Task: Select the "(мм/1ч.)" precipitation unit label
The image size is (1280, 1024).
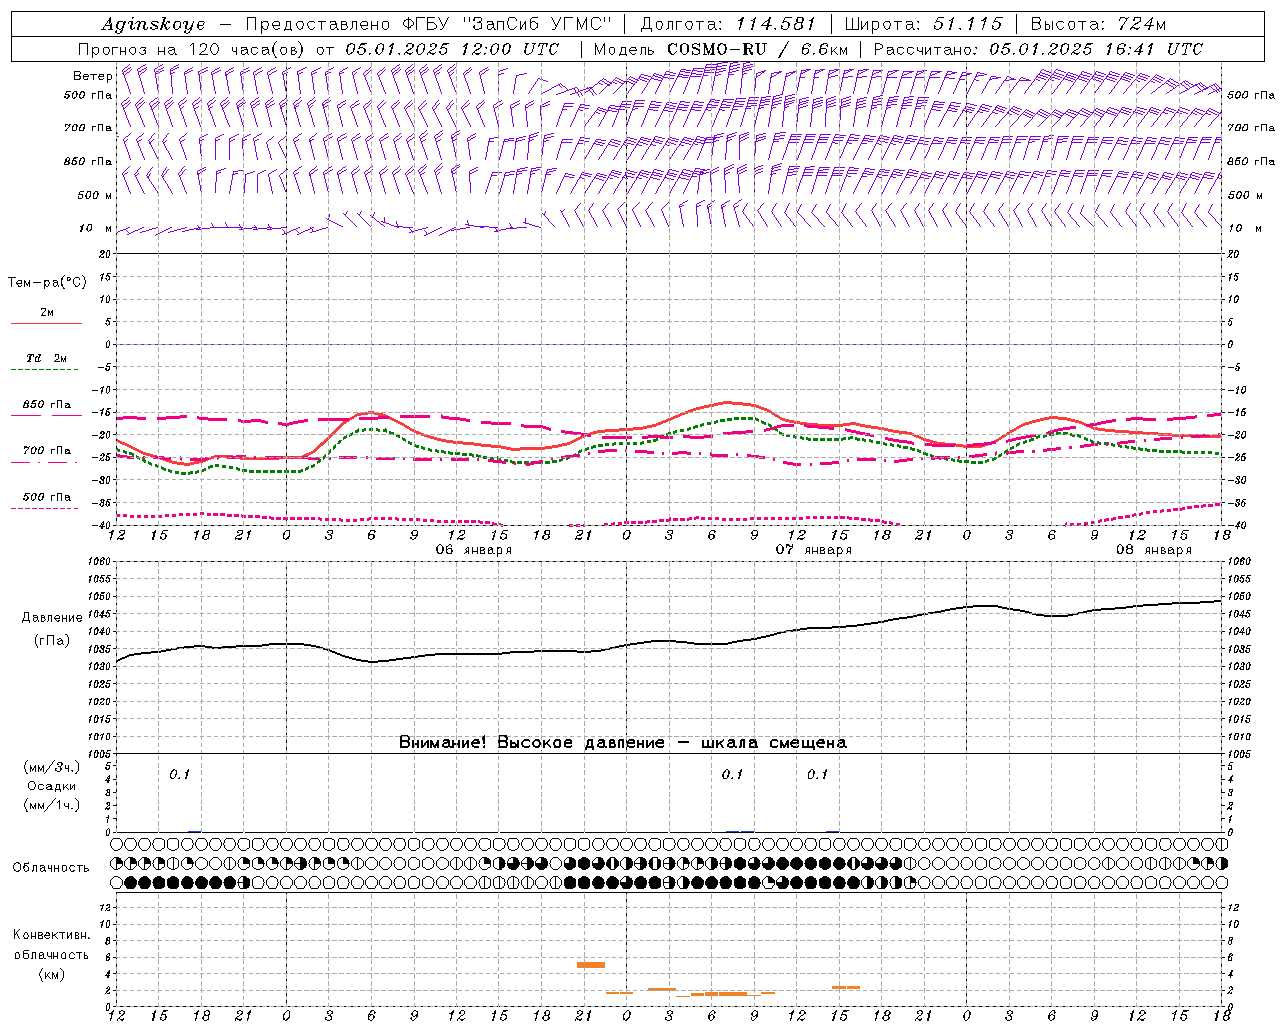Action: pos(52,805)
